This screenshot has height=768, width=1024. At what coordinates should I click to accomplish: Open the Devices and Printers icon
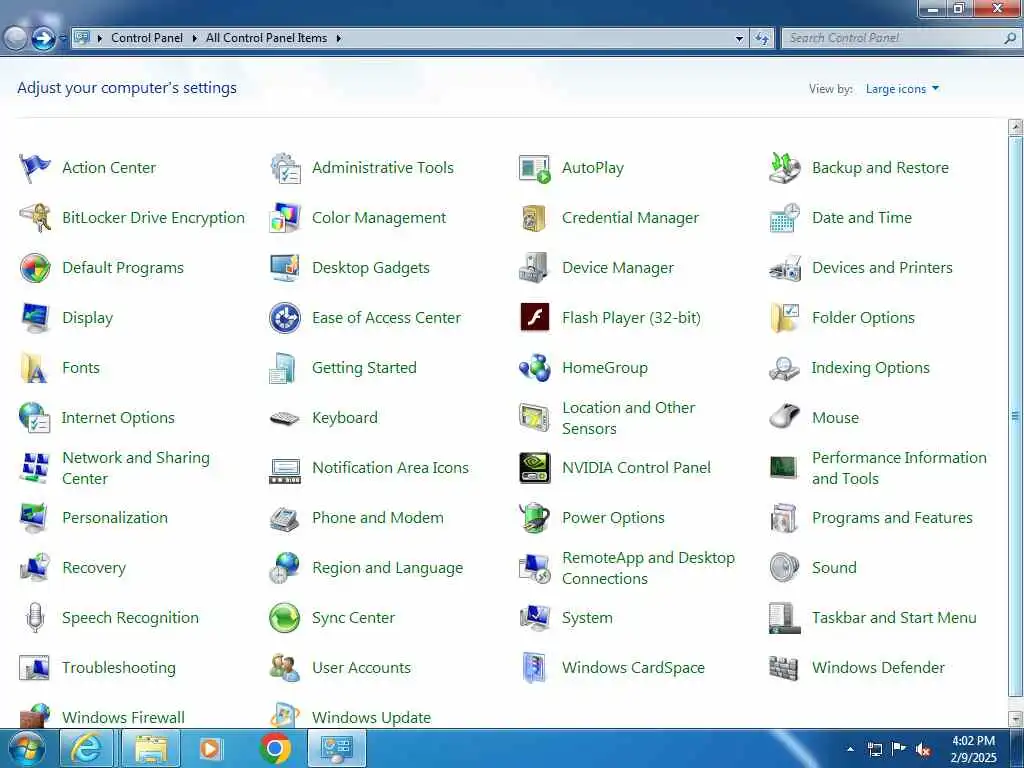pyautogui.click(x=784, y=268)
